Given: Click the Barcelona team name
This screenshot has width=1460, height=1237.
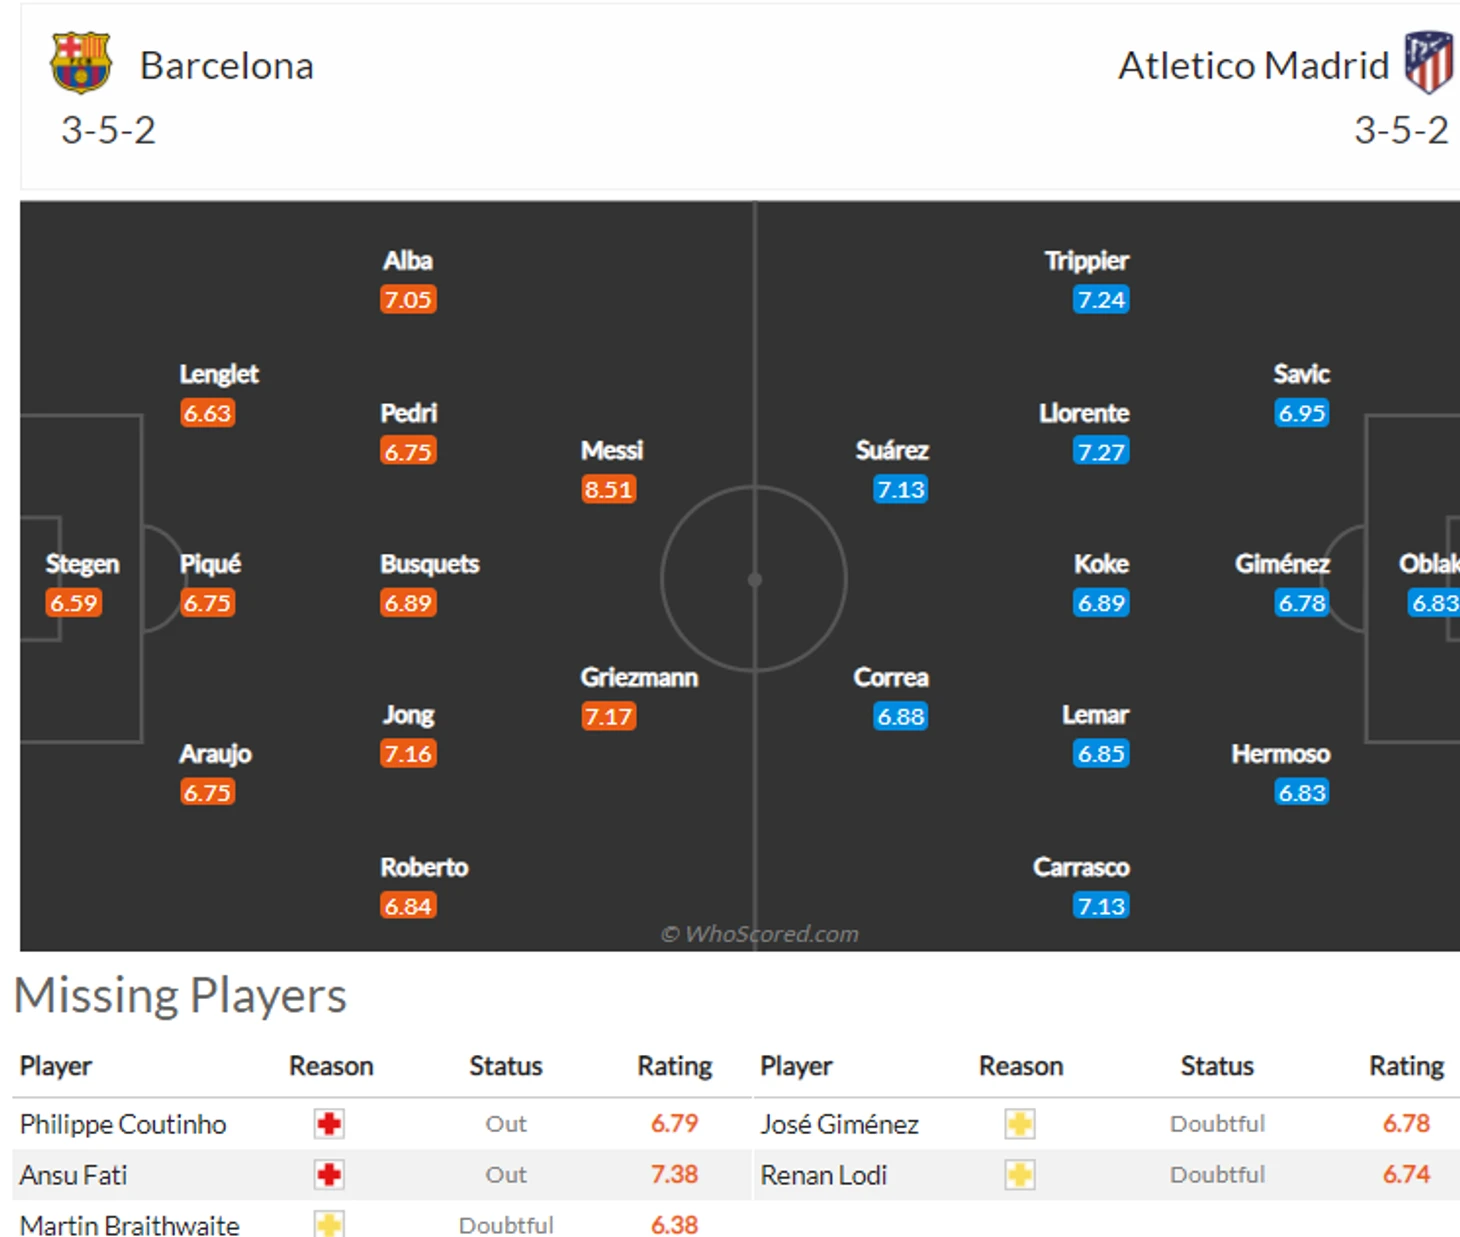Looking at the screenshot, I should pyautogui.click(x=226, y=66).
